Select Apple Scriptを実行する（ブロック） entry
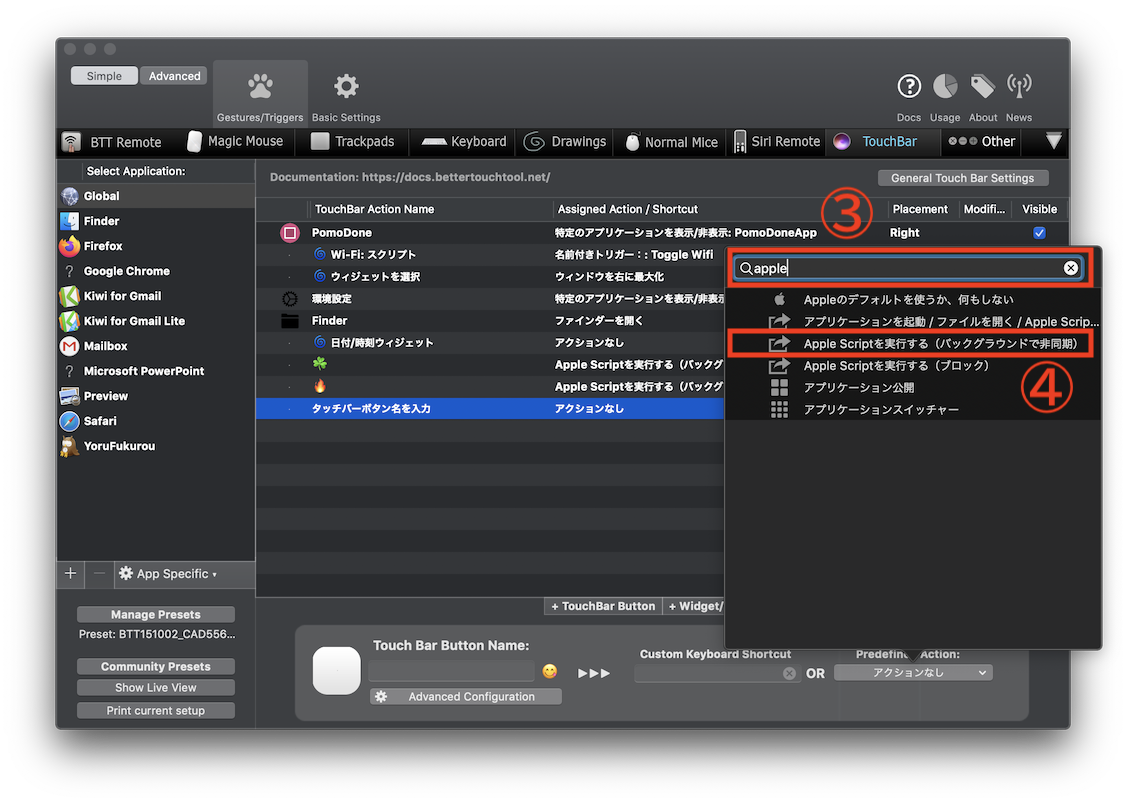The height and width of the screenshot is (803, 1138). click(896, 366)
